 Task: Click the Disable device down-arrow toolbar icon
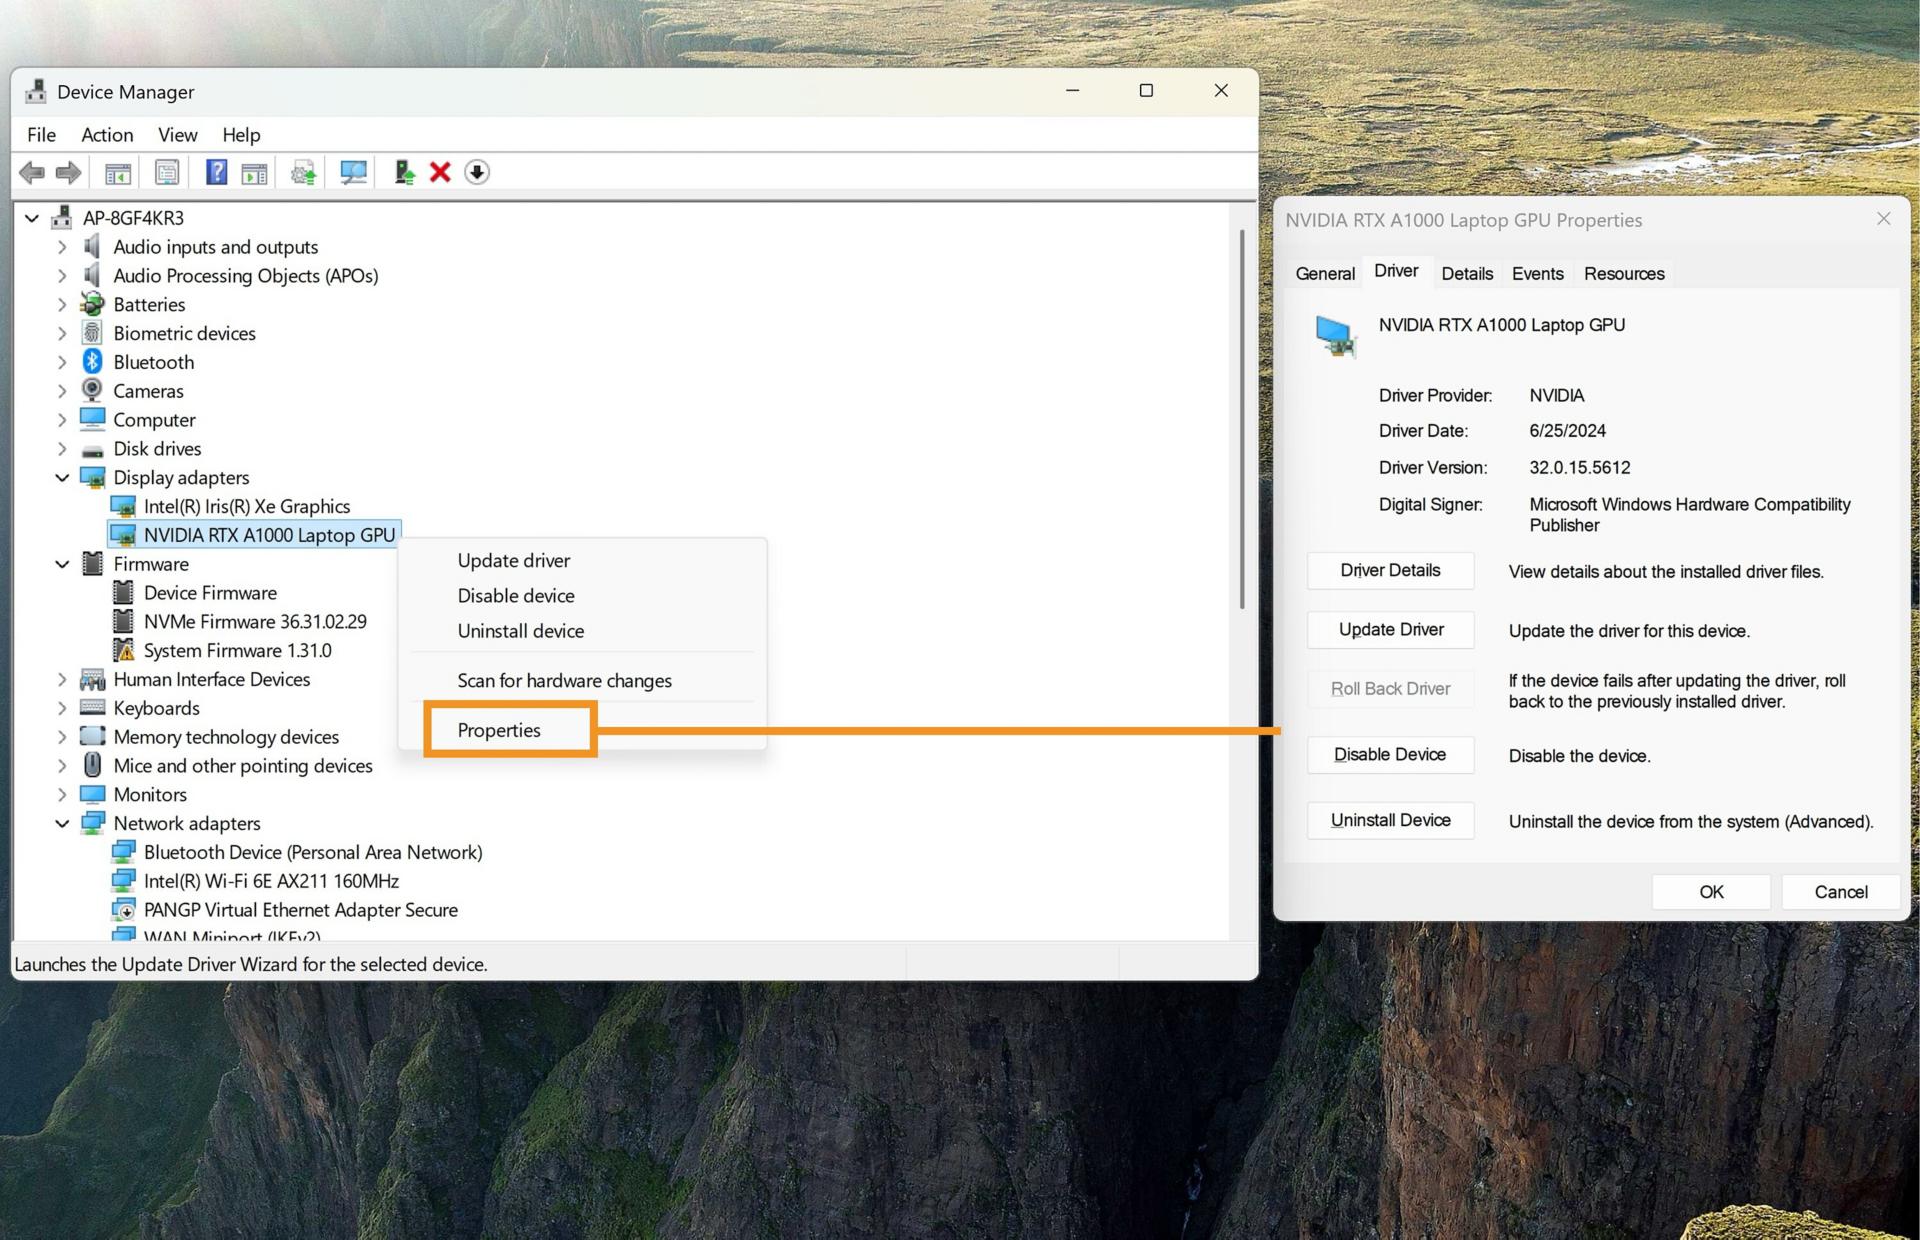(478, 172)
